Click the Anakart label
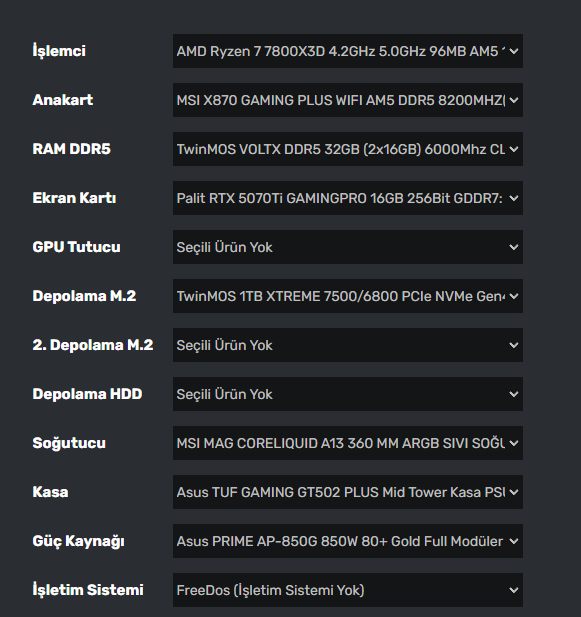 click(x=63, y=100)
